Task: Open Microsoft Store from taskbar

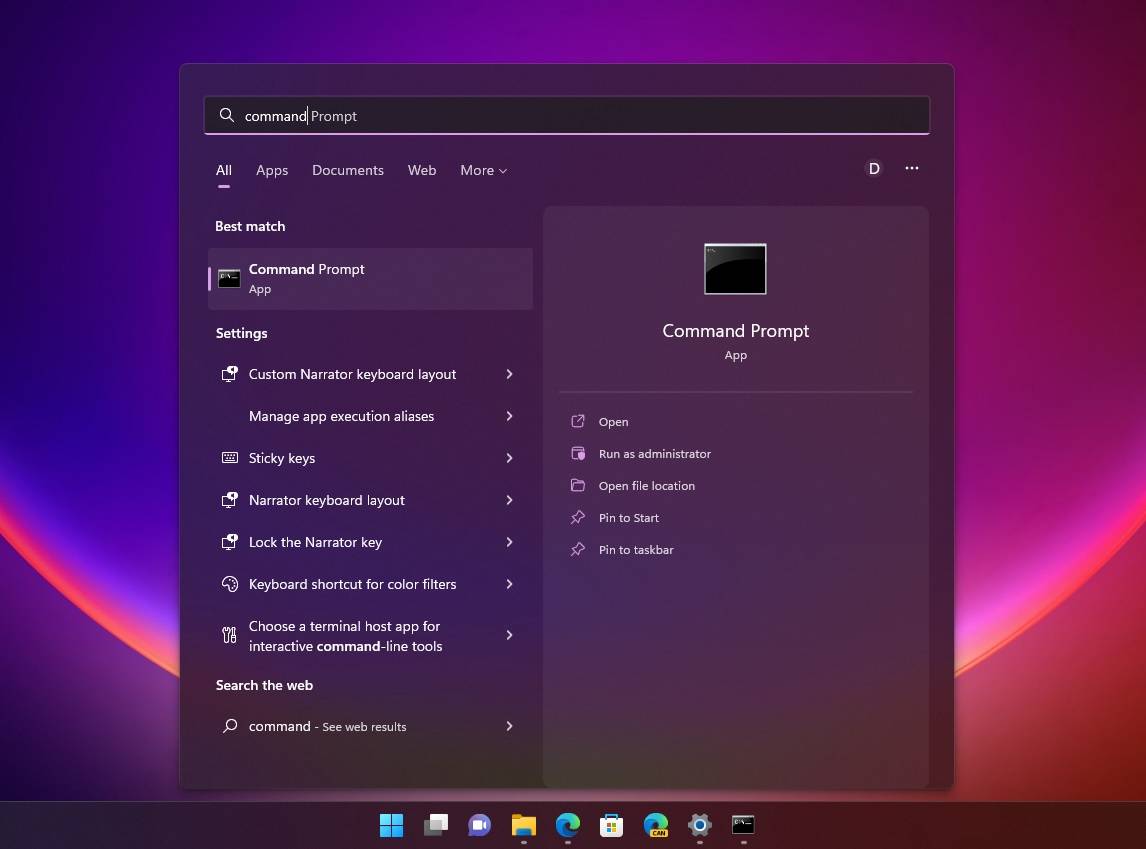Action: pyautogui.click(x=612, y=826)
